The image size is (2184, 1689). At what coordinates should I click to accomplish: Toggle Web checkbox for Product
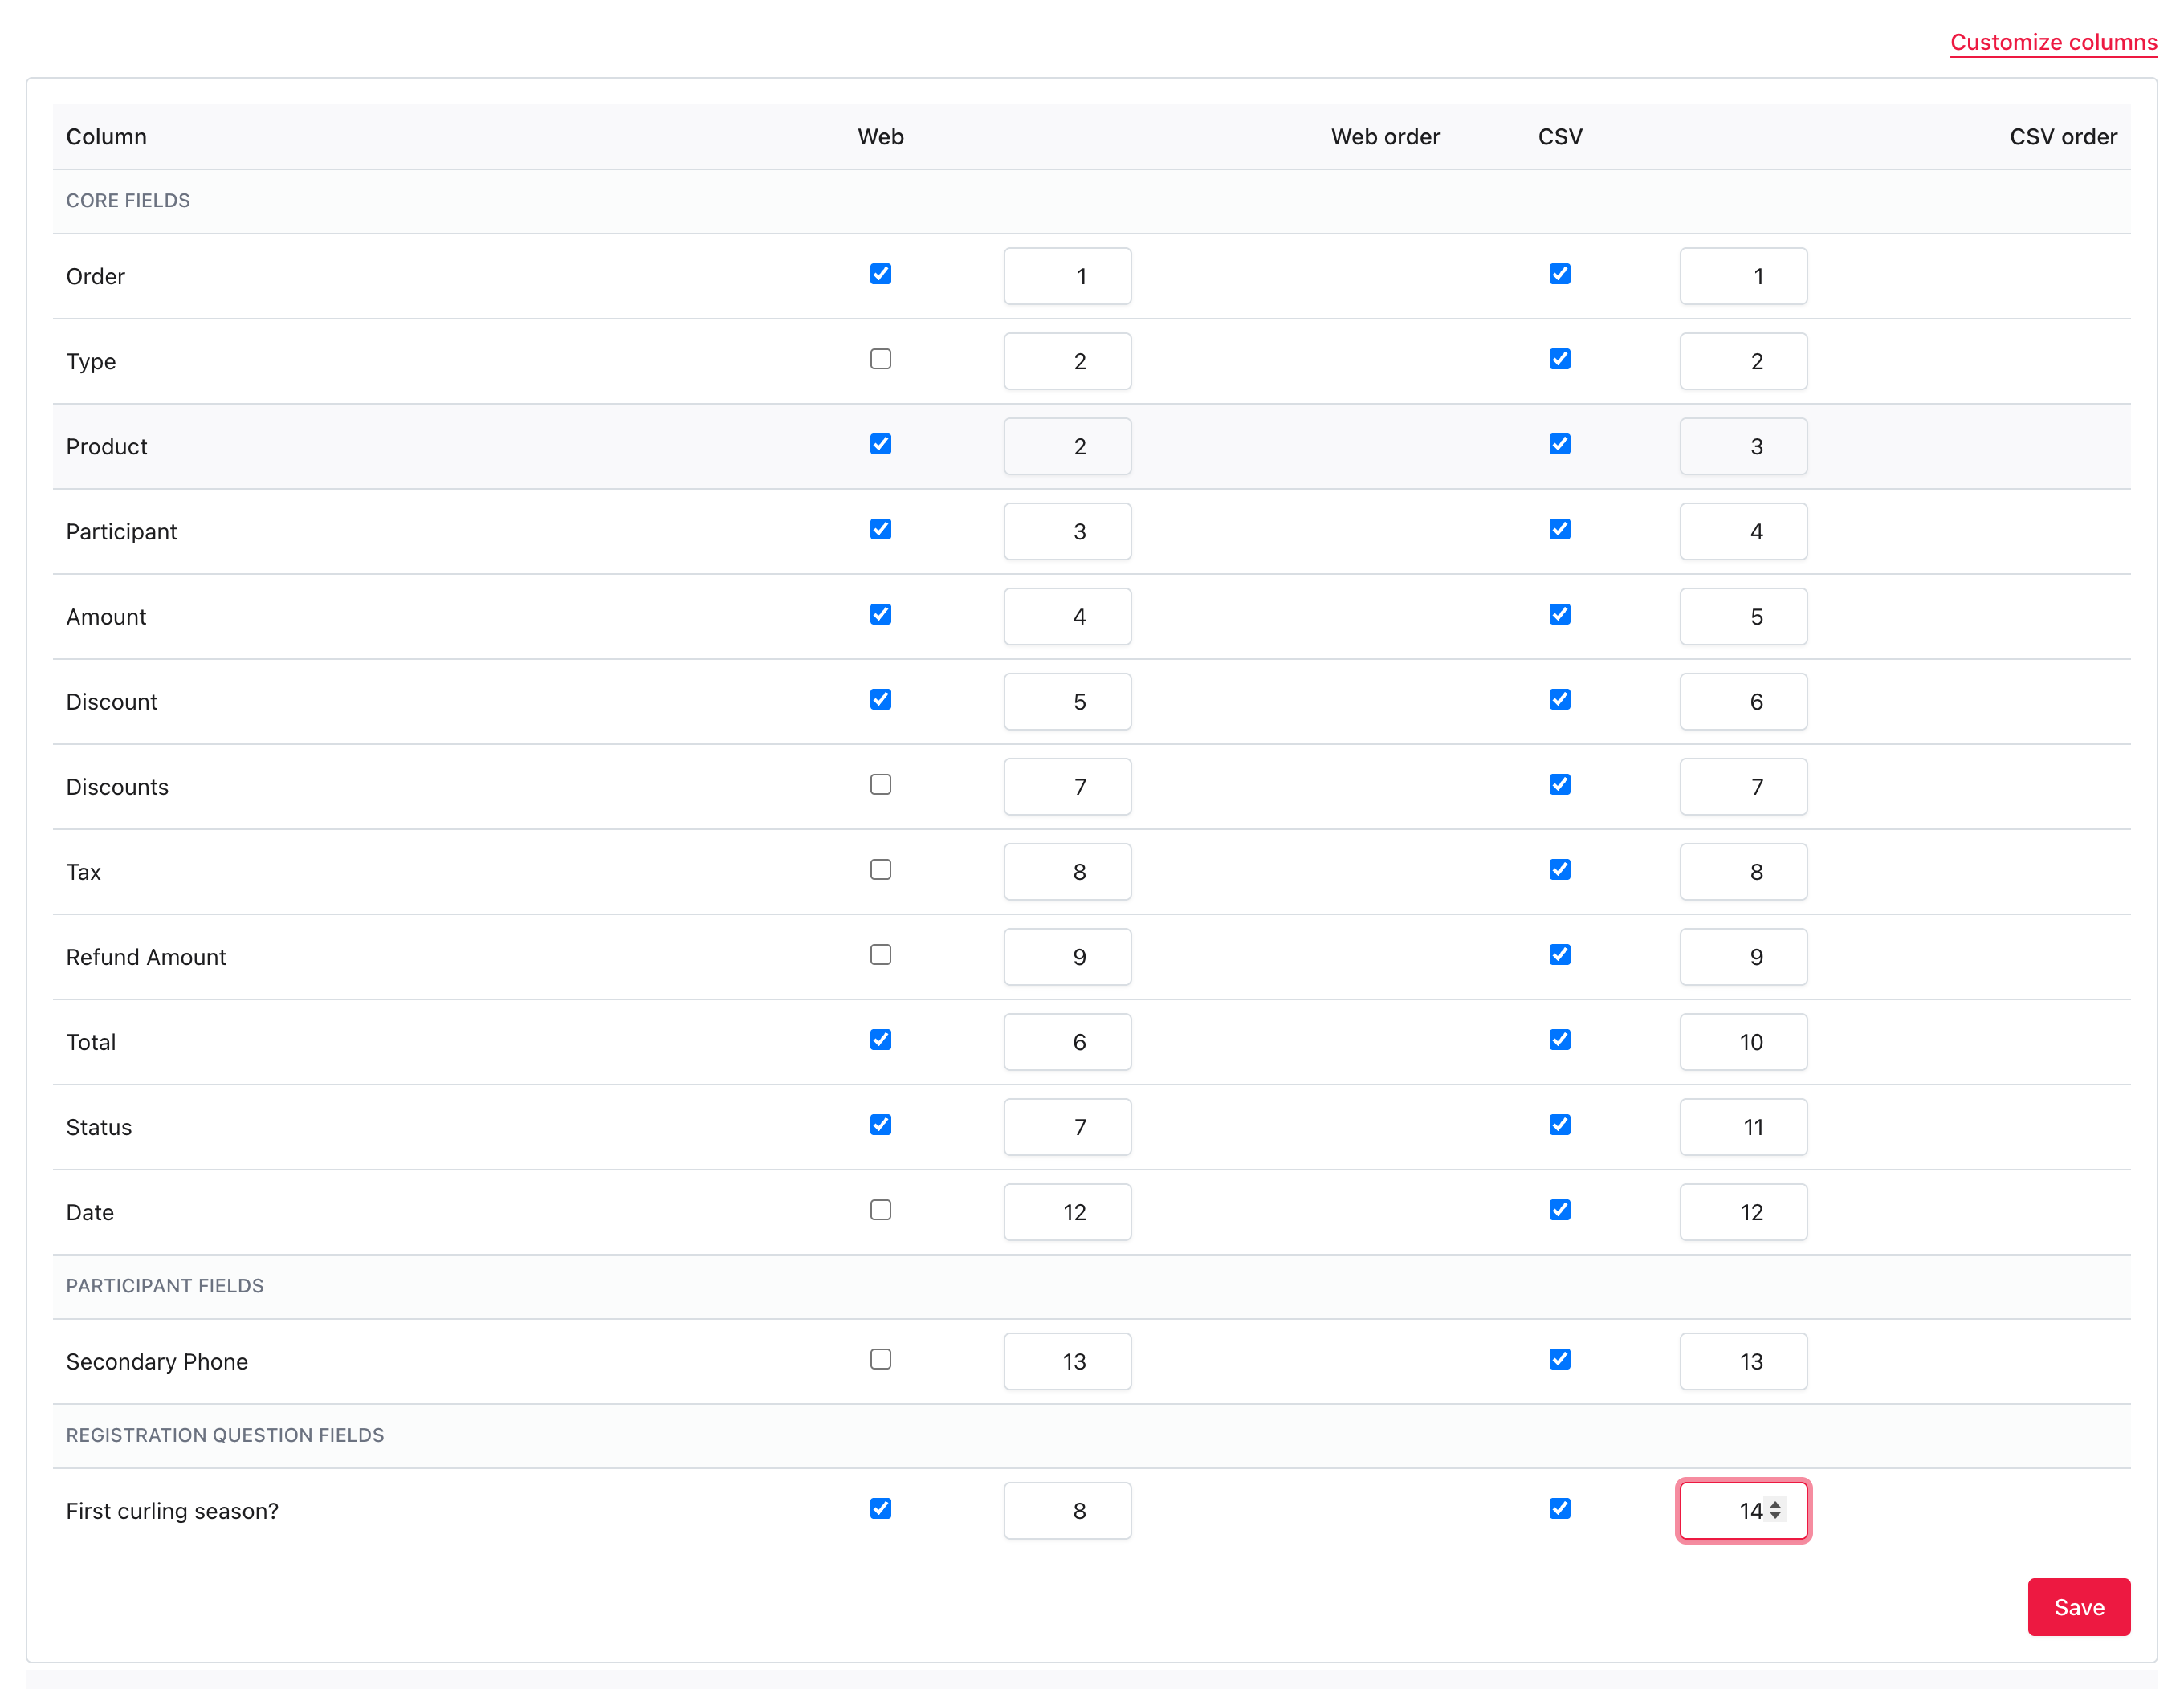coord(880,444)
